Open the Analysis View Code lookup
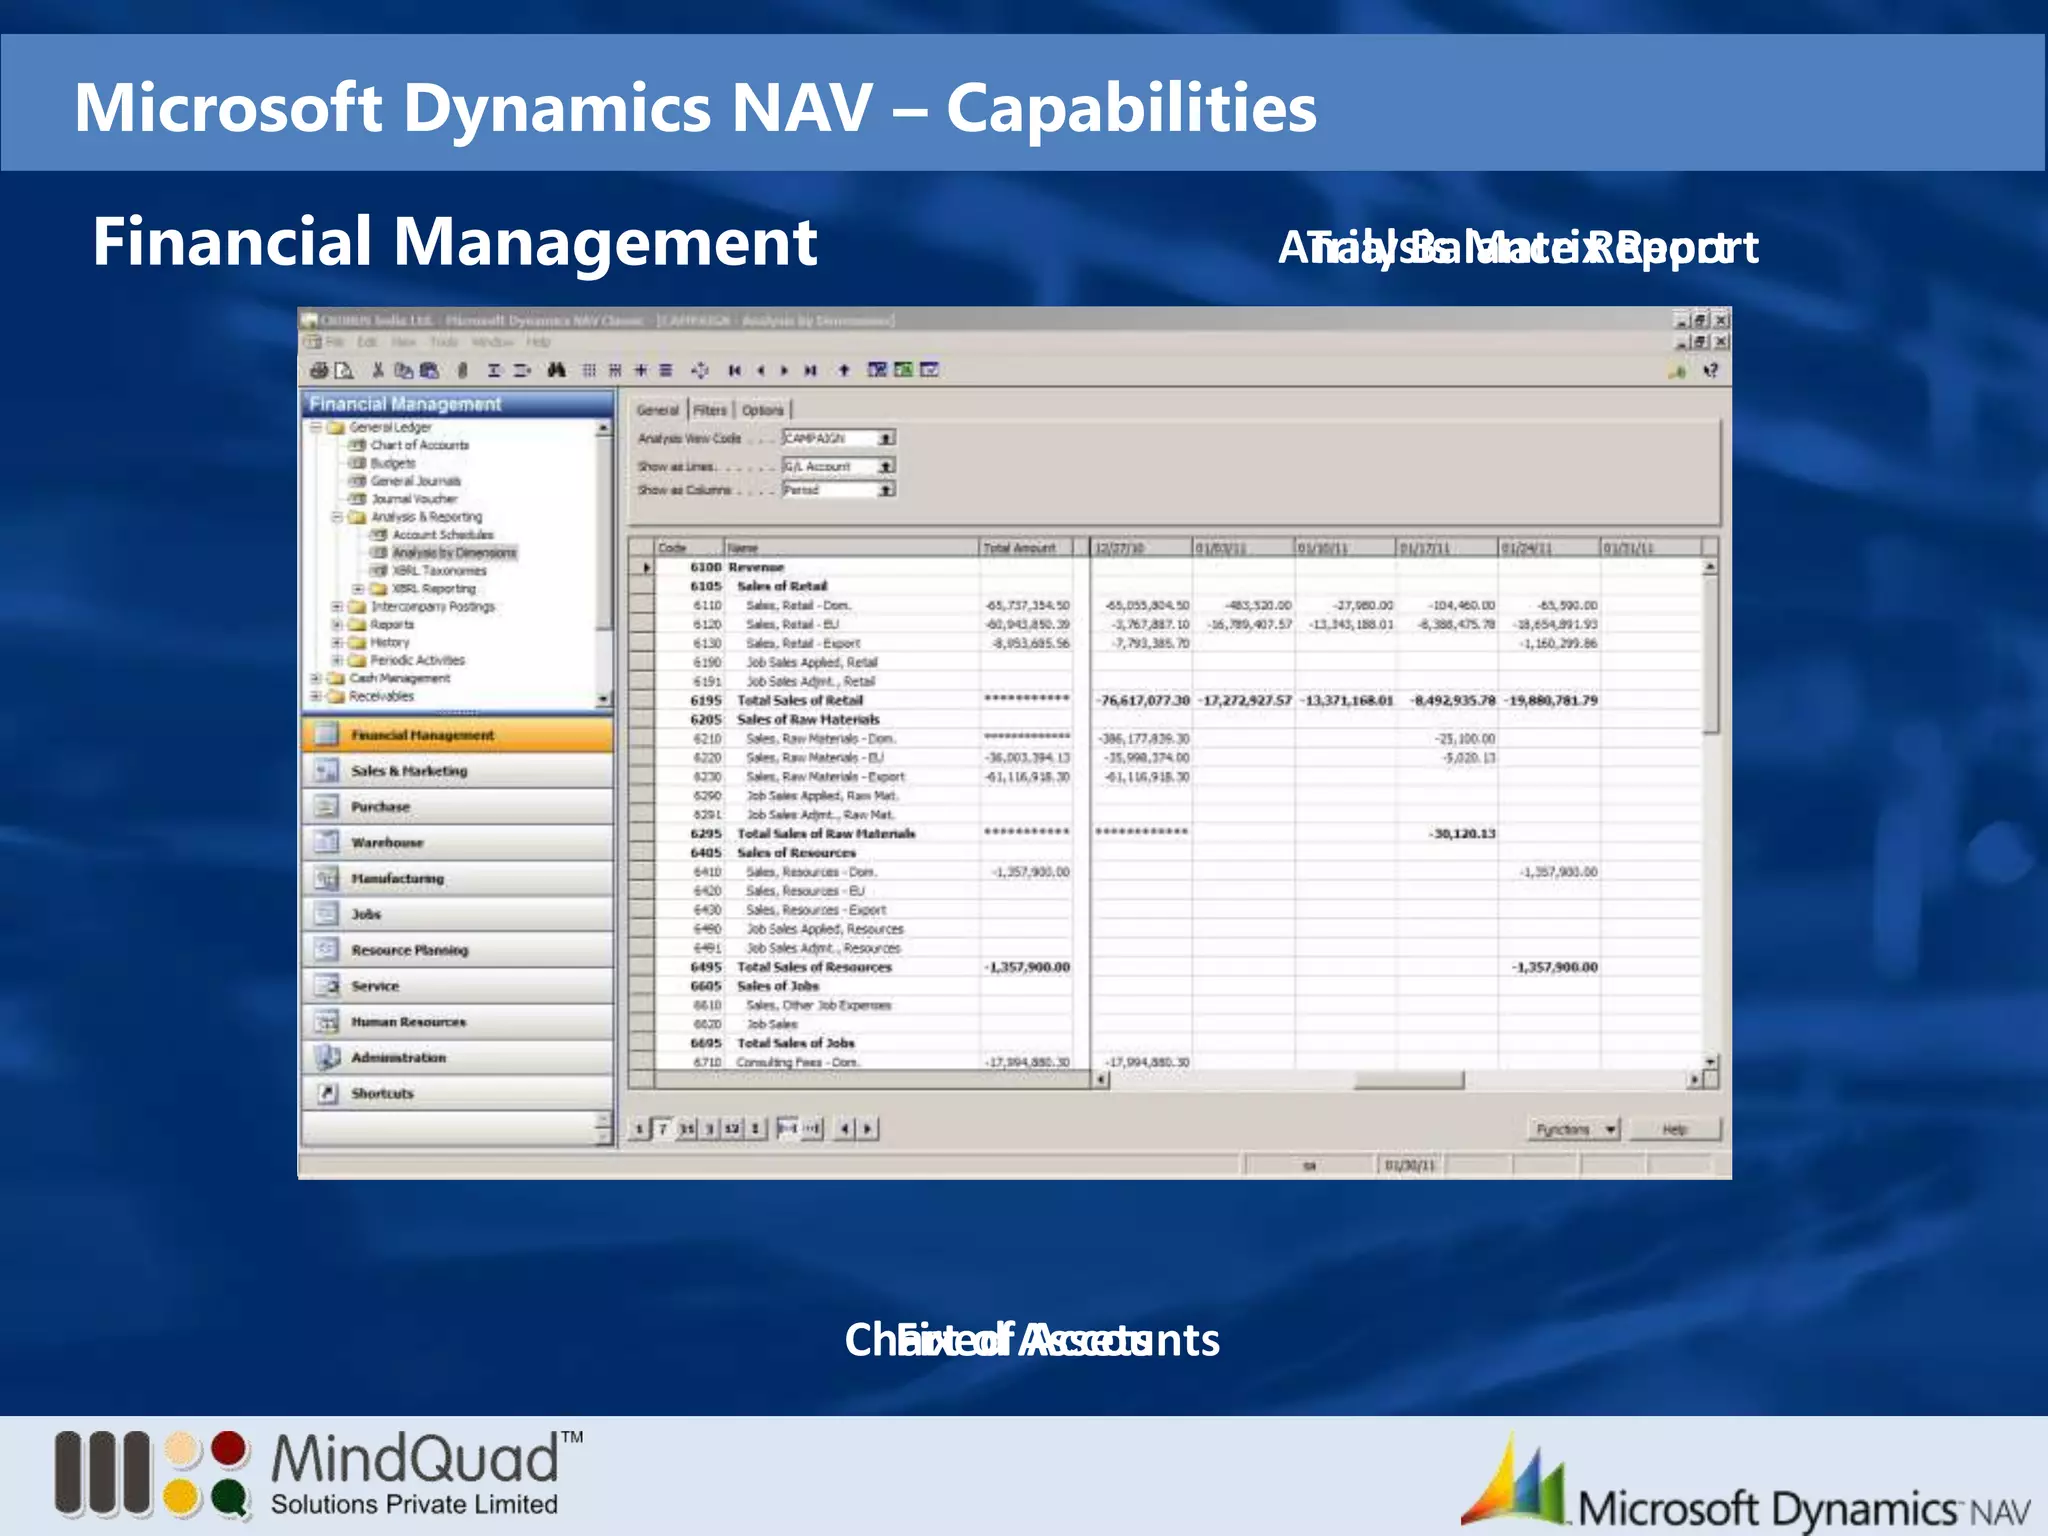The image size is (2048, 1536). click(886, 438)
